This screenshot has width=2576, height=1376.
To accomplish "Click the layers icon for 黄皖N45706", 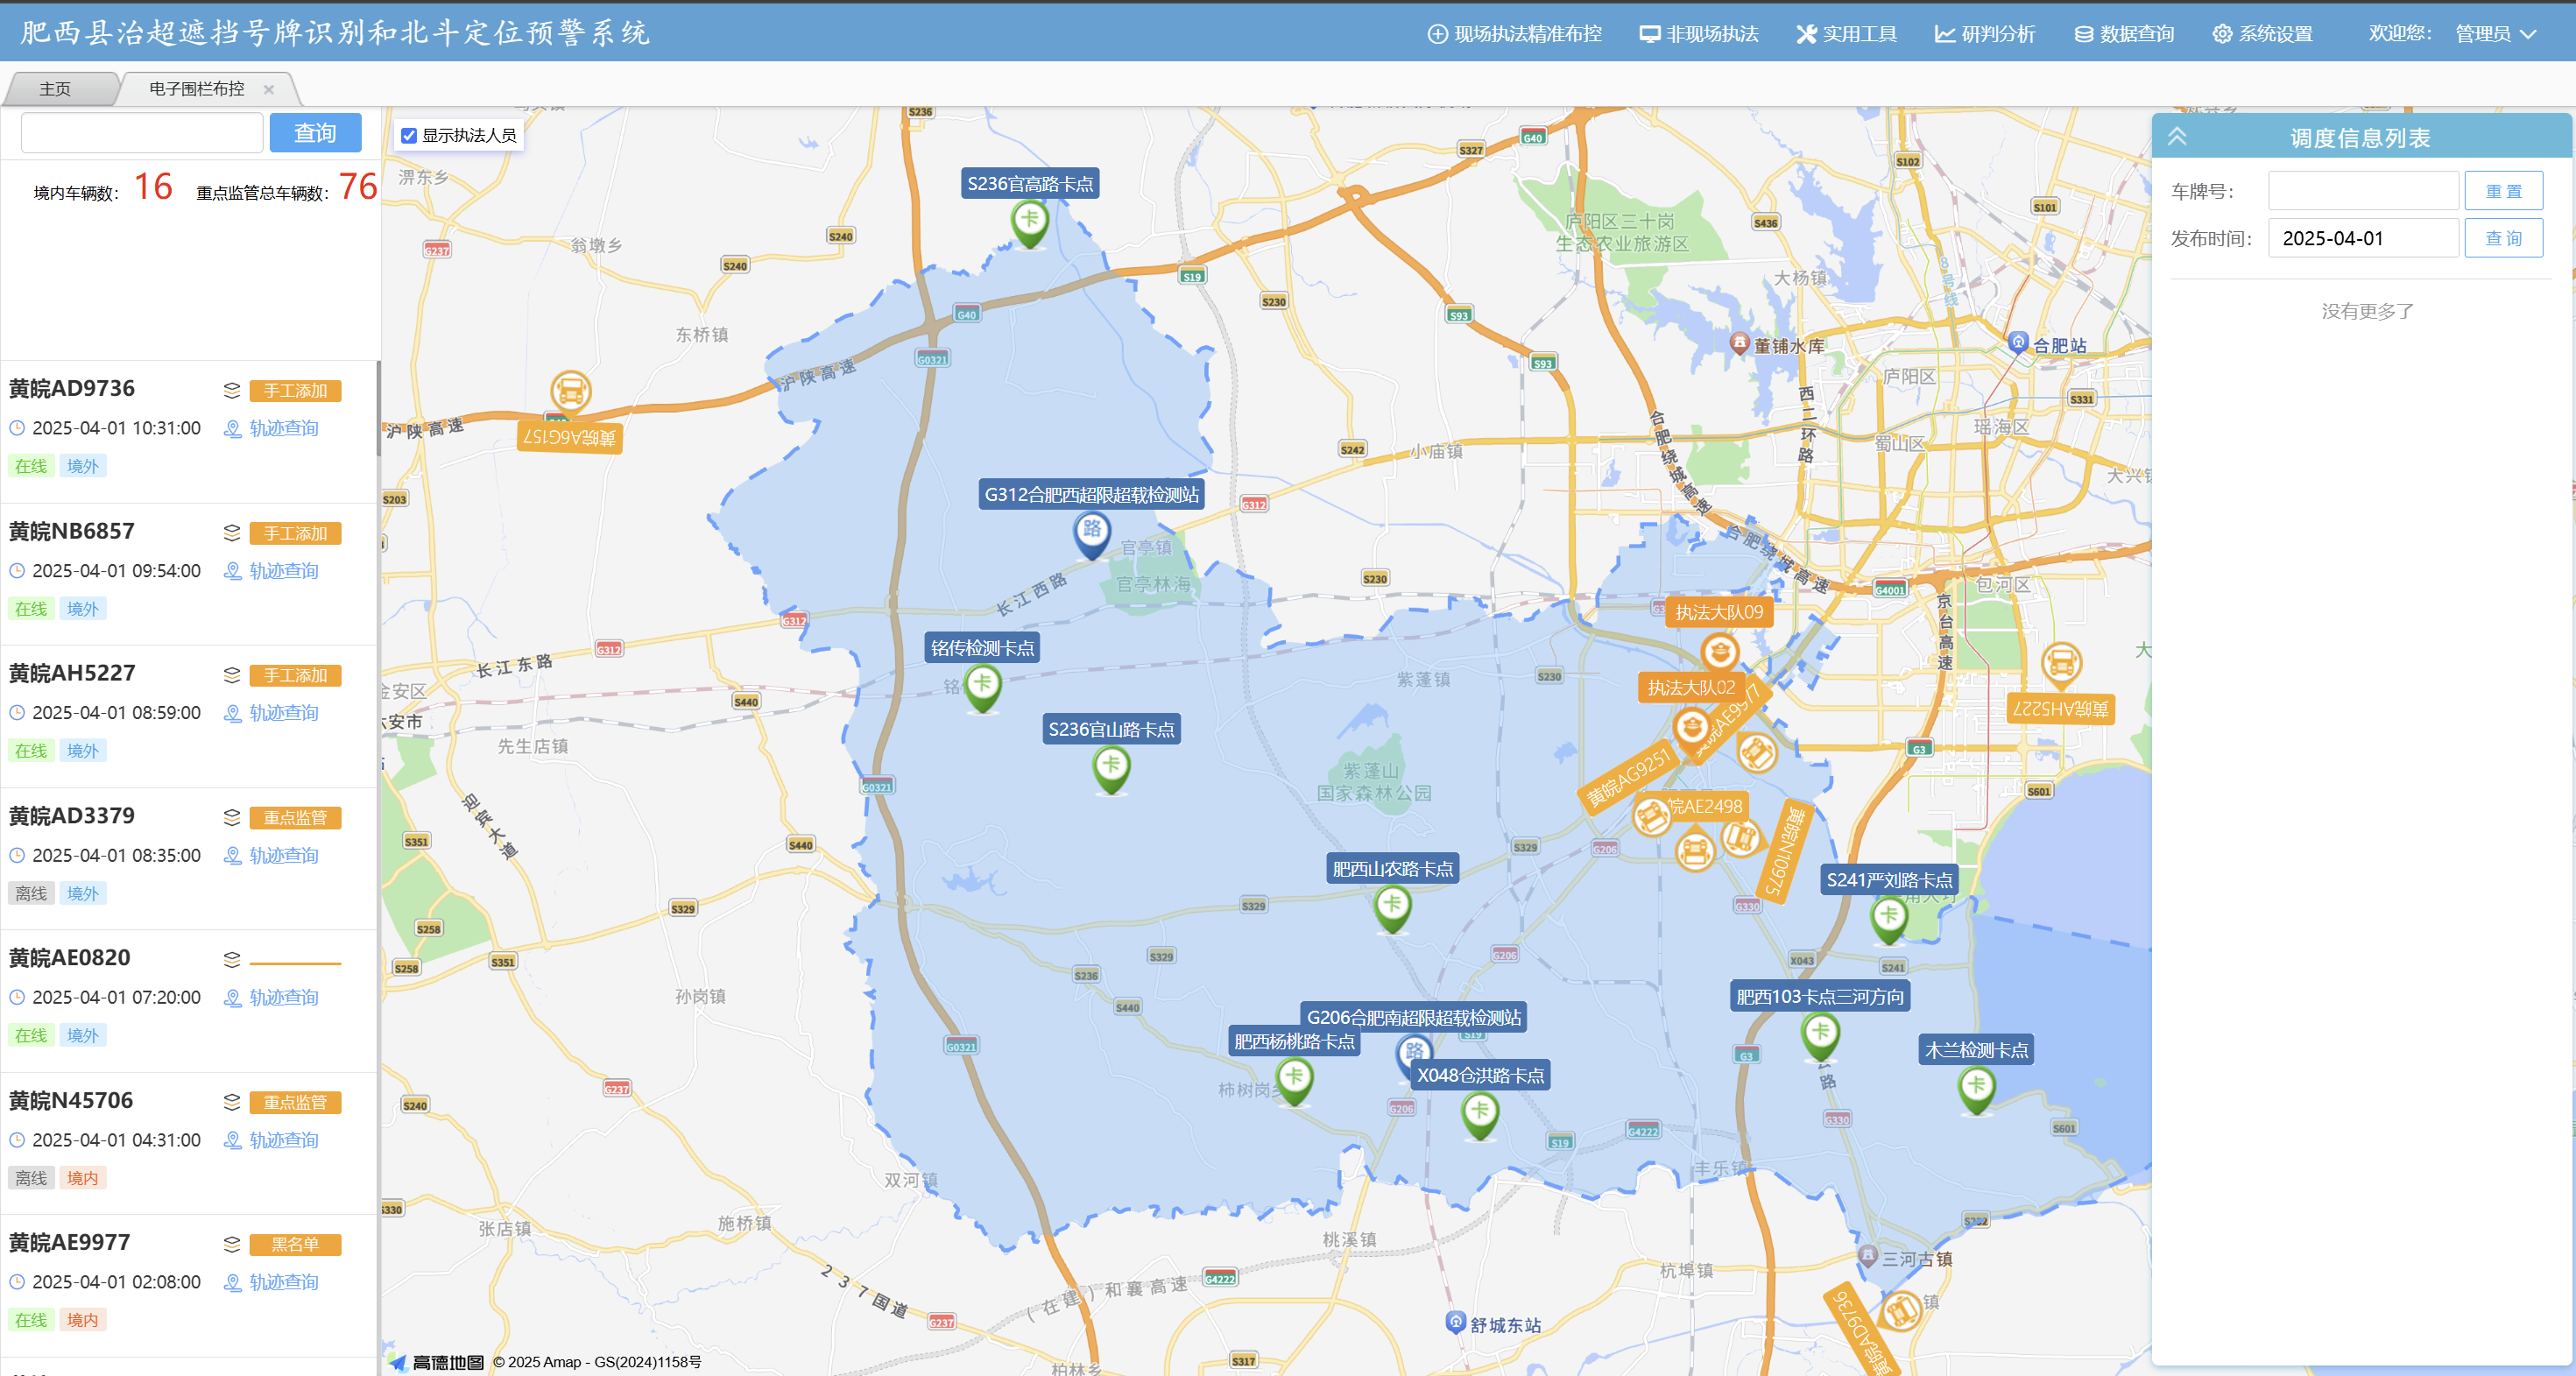I will [x=232, y=1102].
